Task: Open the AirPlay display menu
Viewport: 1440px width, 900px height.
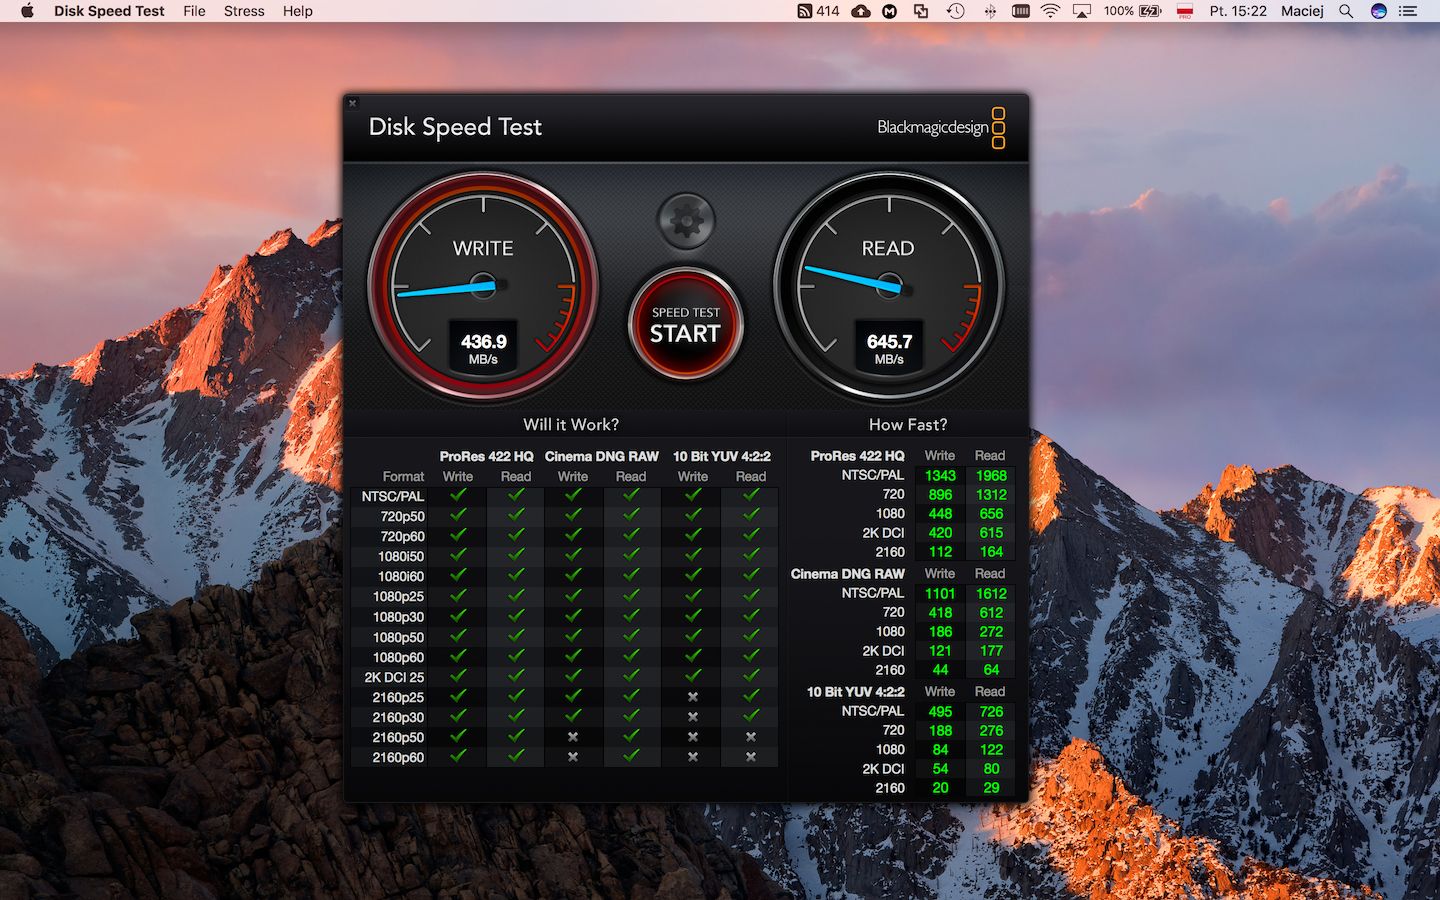Action: point(1082,11)
